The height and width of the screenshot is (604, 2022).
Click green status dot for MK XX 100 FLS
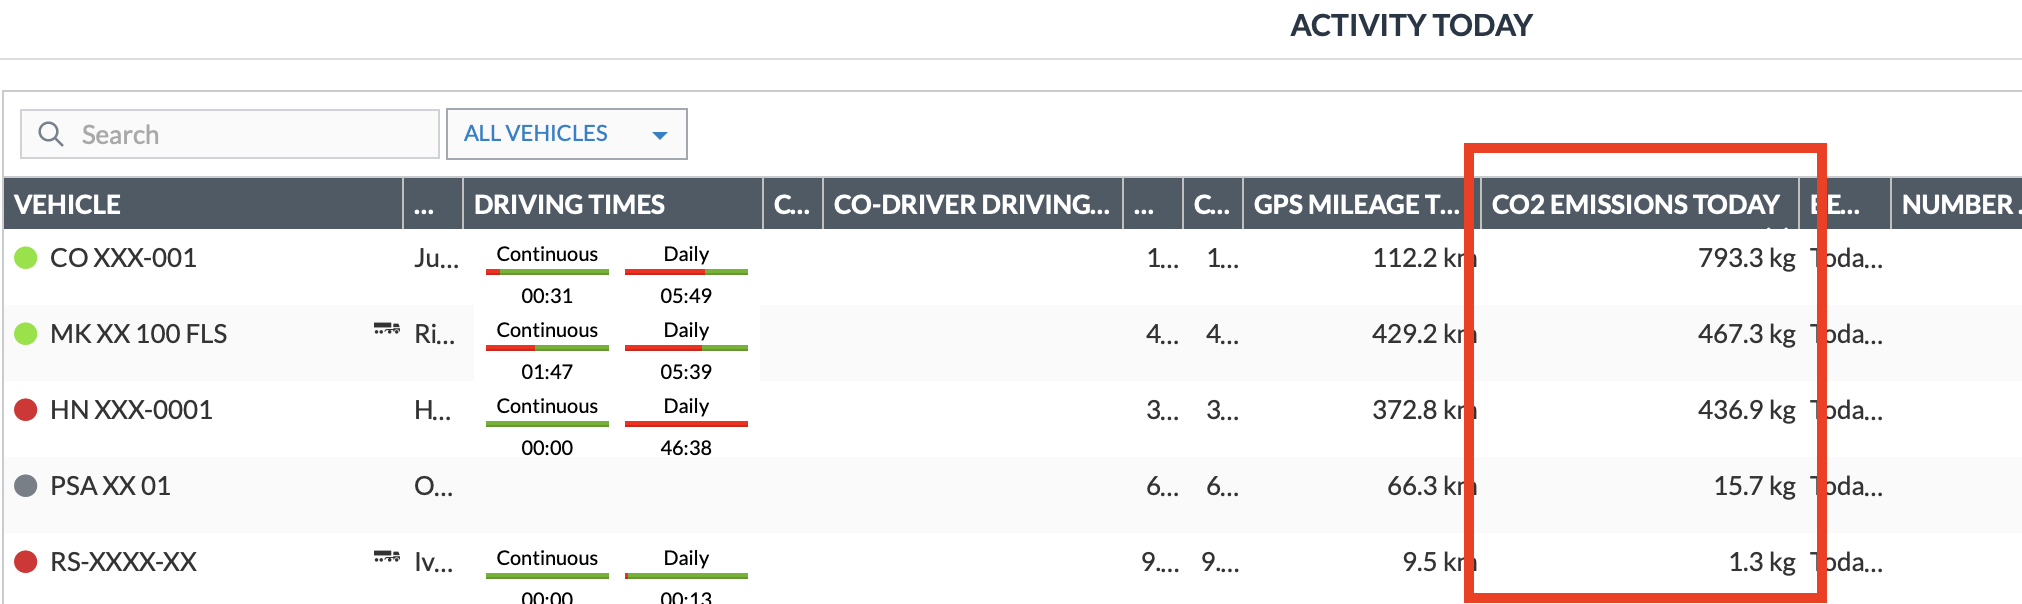click(x=26, y=334)
